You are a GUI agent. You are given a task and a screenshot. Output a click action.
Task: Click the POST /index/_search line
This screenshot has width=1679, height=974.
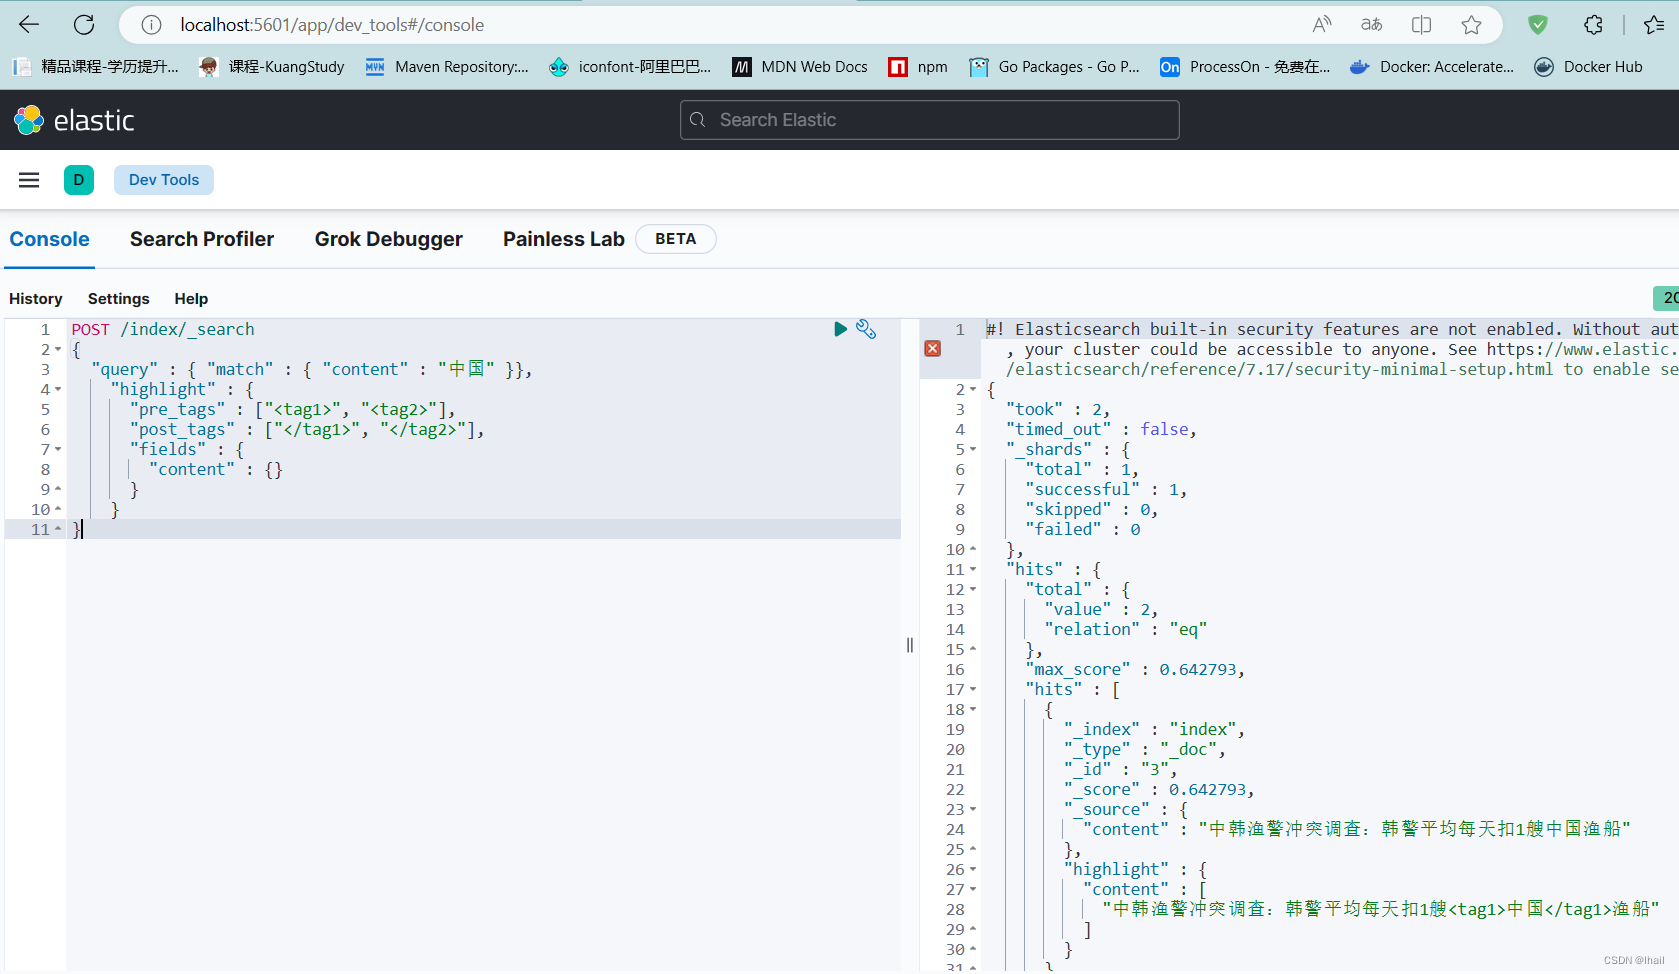click(163, 329)
